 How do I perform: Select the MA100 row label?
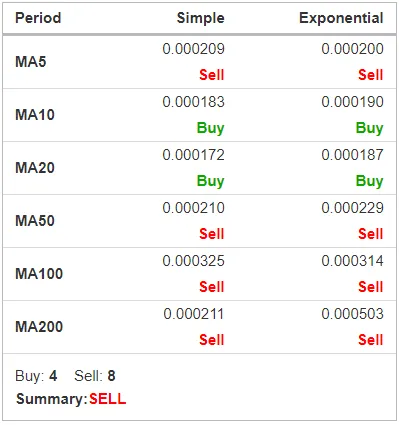(x=39, y=274)
